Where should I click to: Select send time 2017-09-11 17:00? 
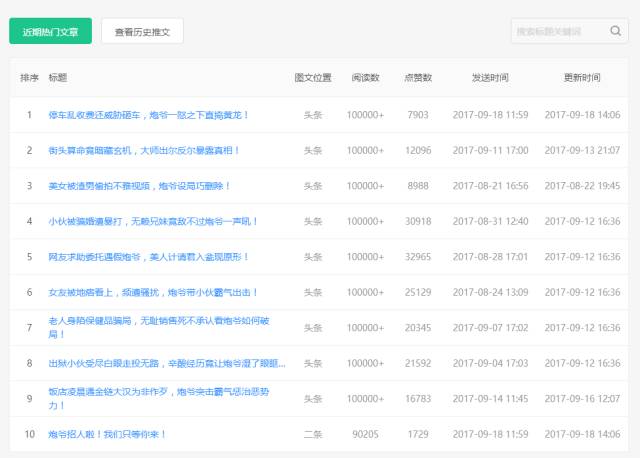[490, 151]
